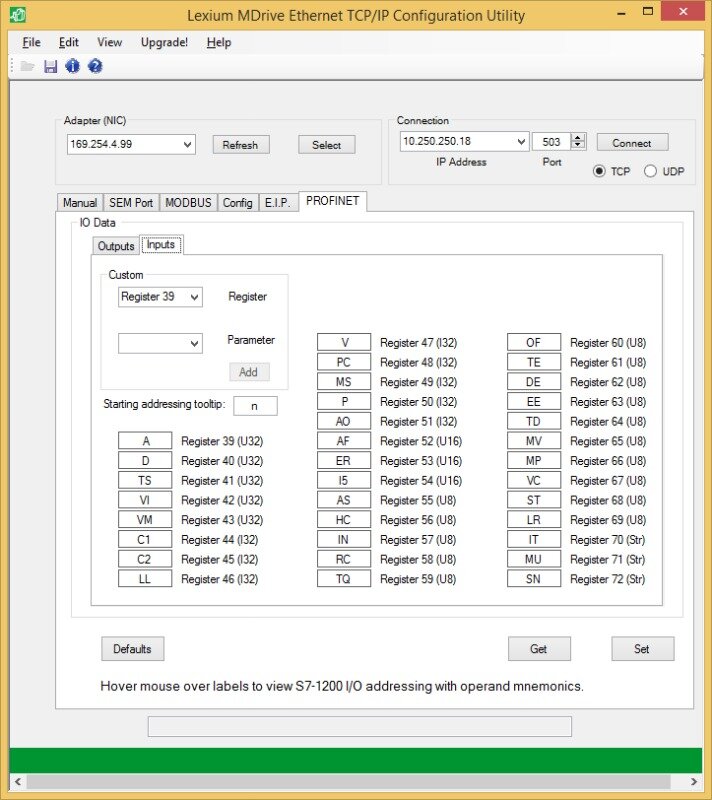
Task: Click the V field for Register 47
Action: [x=344, y=342]
